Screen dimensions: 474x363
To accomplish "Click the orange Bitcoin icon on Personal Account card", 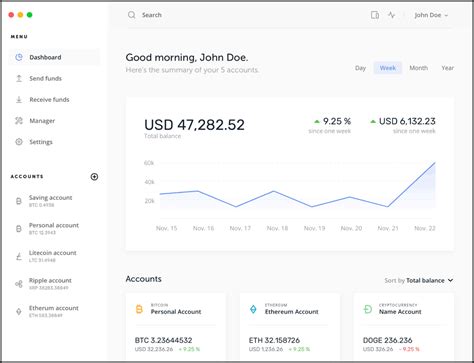I will click(x=139, y=309).
